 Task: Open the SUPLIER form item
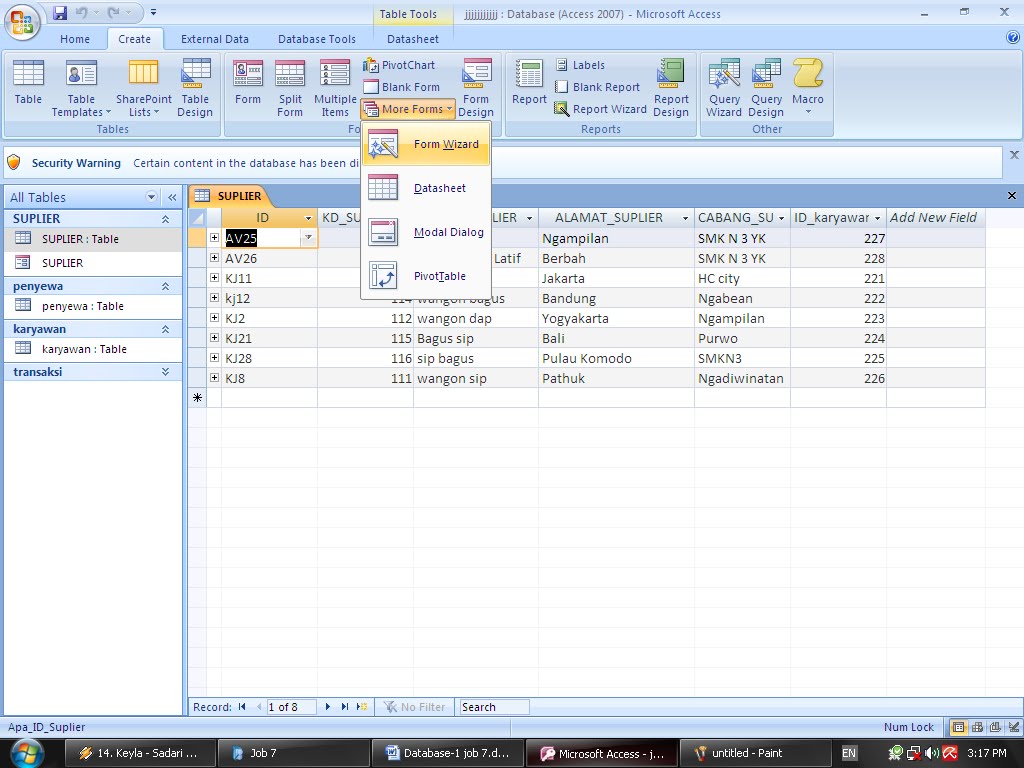point(93,263)
